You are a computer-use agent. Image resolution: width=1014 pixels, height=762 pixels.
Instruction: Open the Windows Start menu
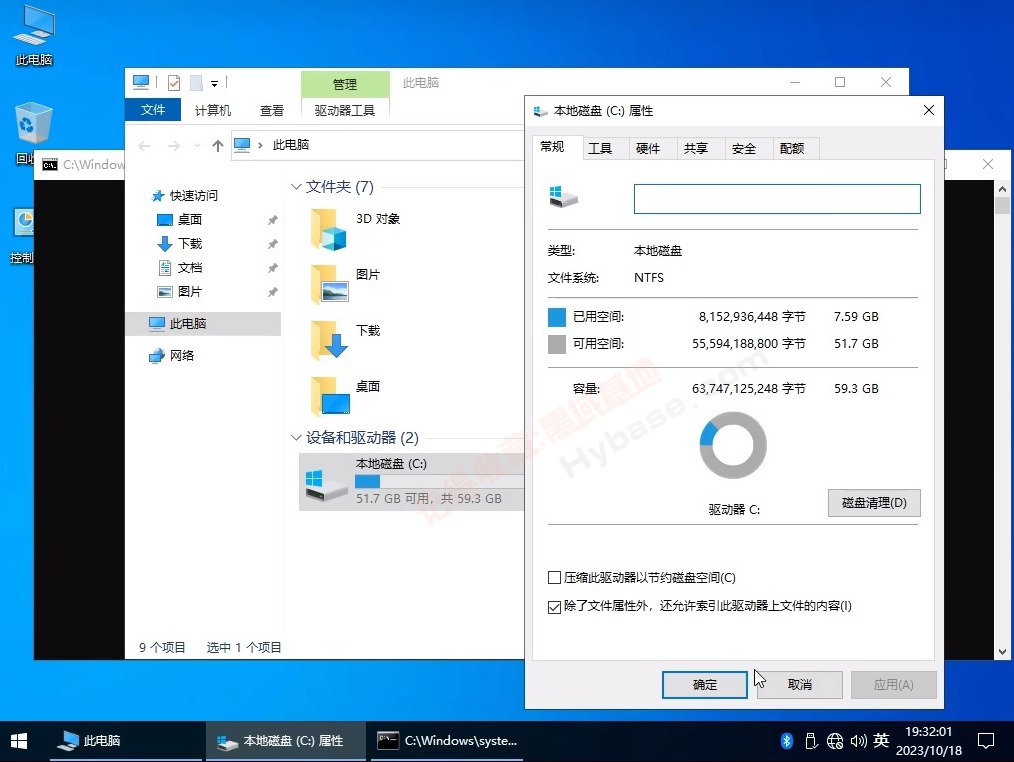coord(19,741)
